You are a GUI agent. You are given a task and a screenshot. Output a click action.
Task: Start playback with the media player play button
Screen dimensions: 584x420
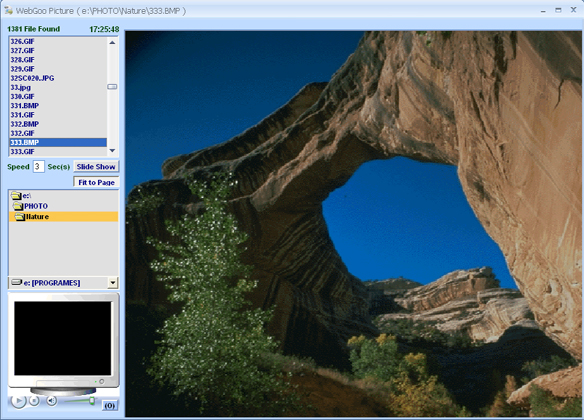click(x=18, y=401)
